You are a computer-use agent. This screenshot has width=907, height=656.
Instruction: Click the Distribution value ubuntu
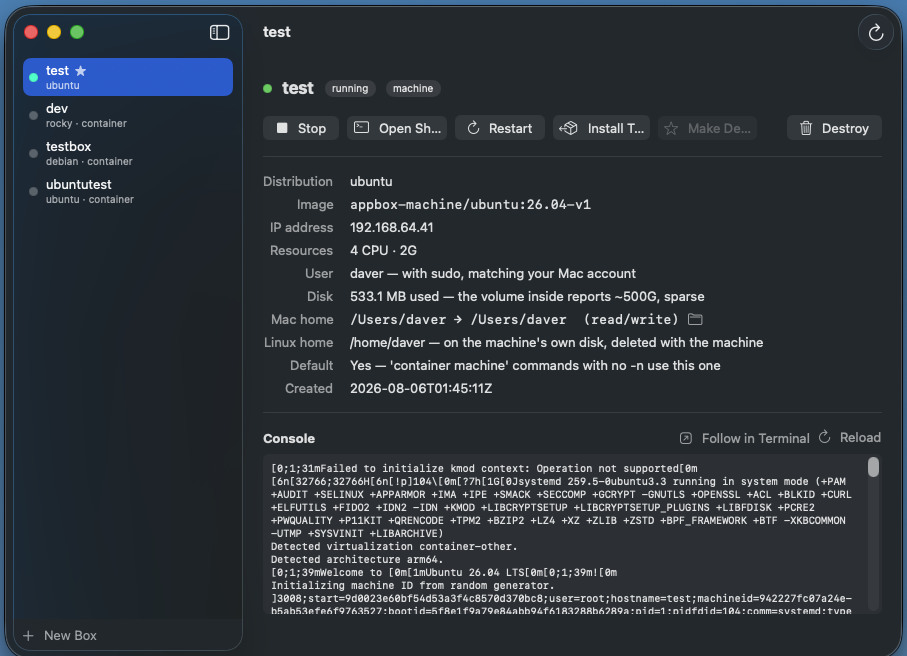point(371,182)
